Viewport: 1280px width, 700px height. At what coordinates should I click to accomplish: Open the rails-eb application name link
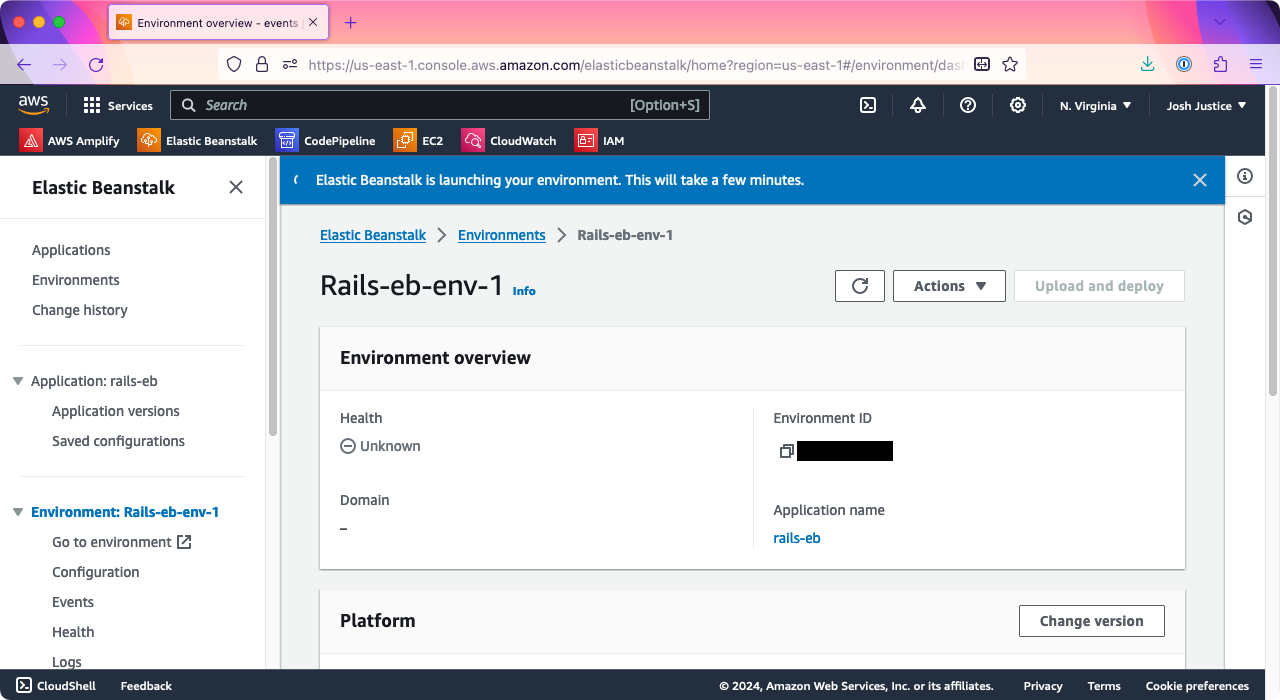click(x=797, y=538)
